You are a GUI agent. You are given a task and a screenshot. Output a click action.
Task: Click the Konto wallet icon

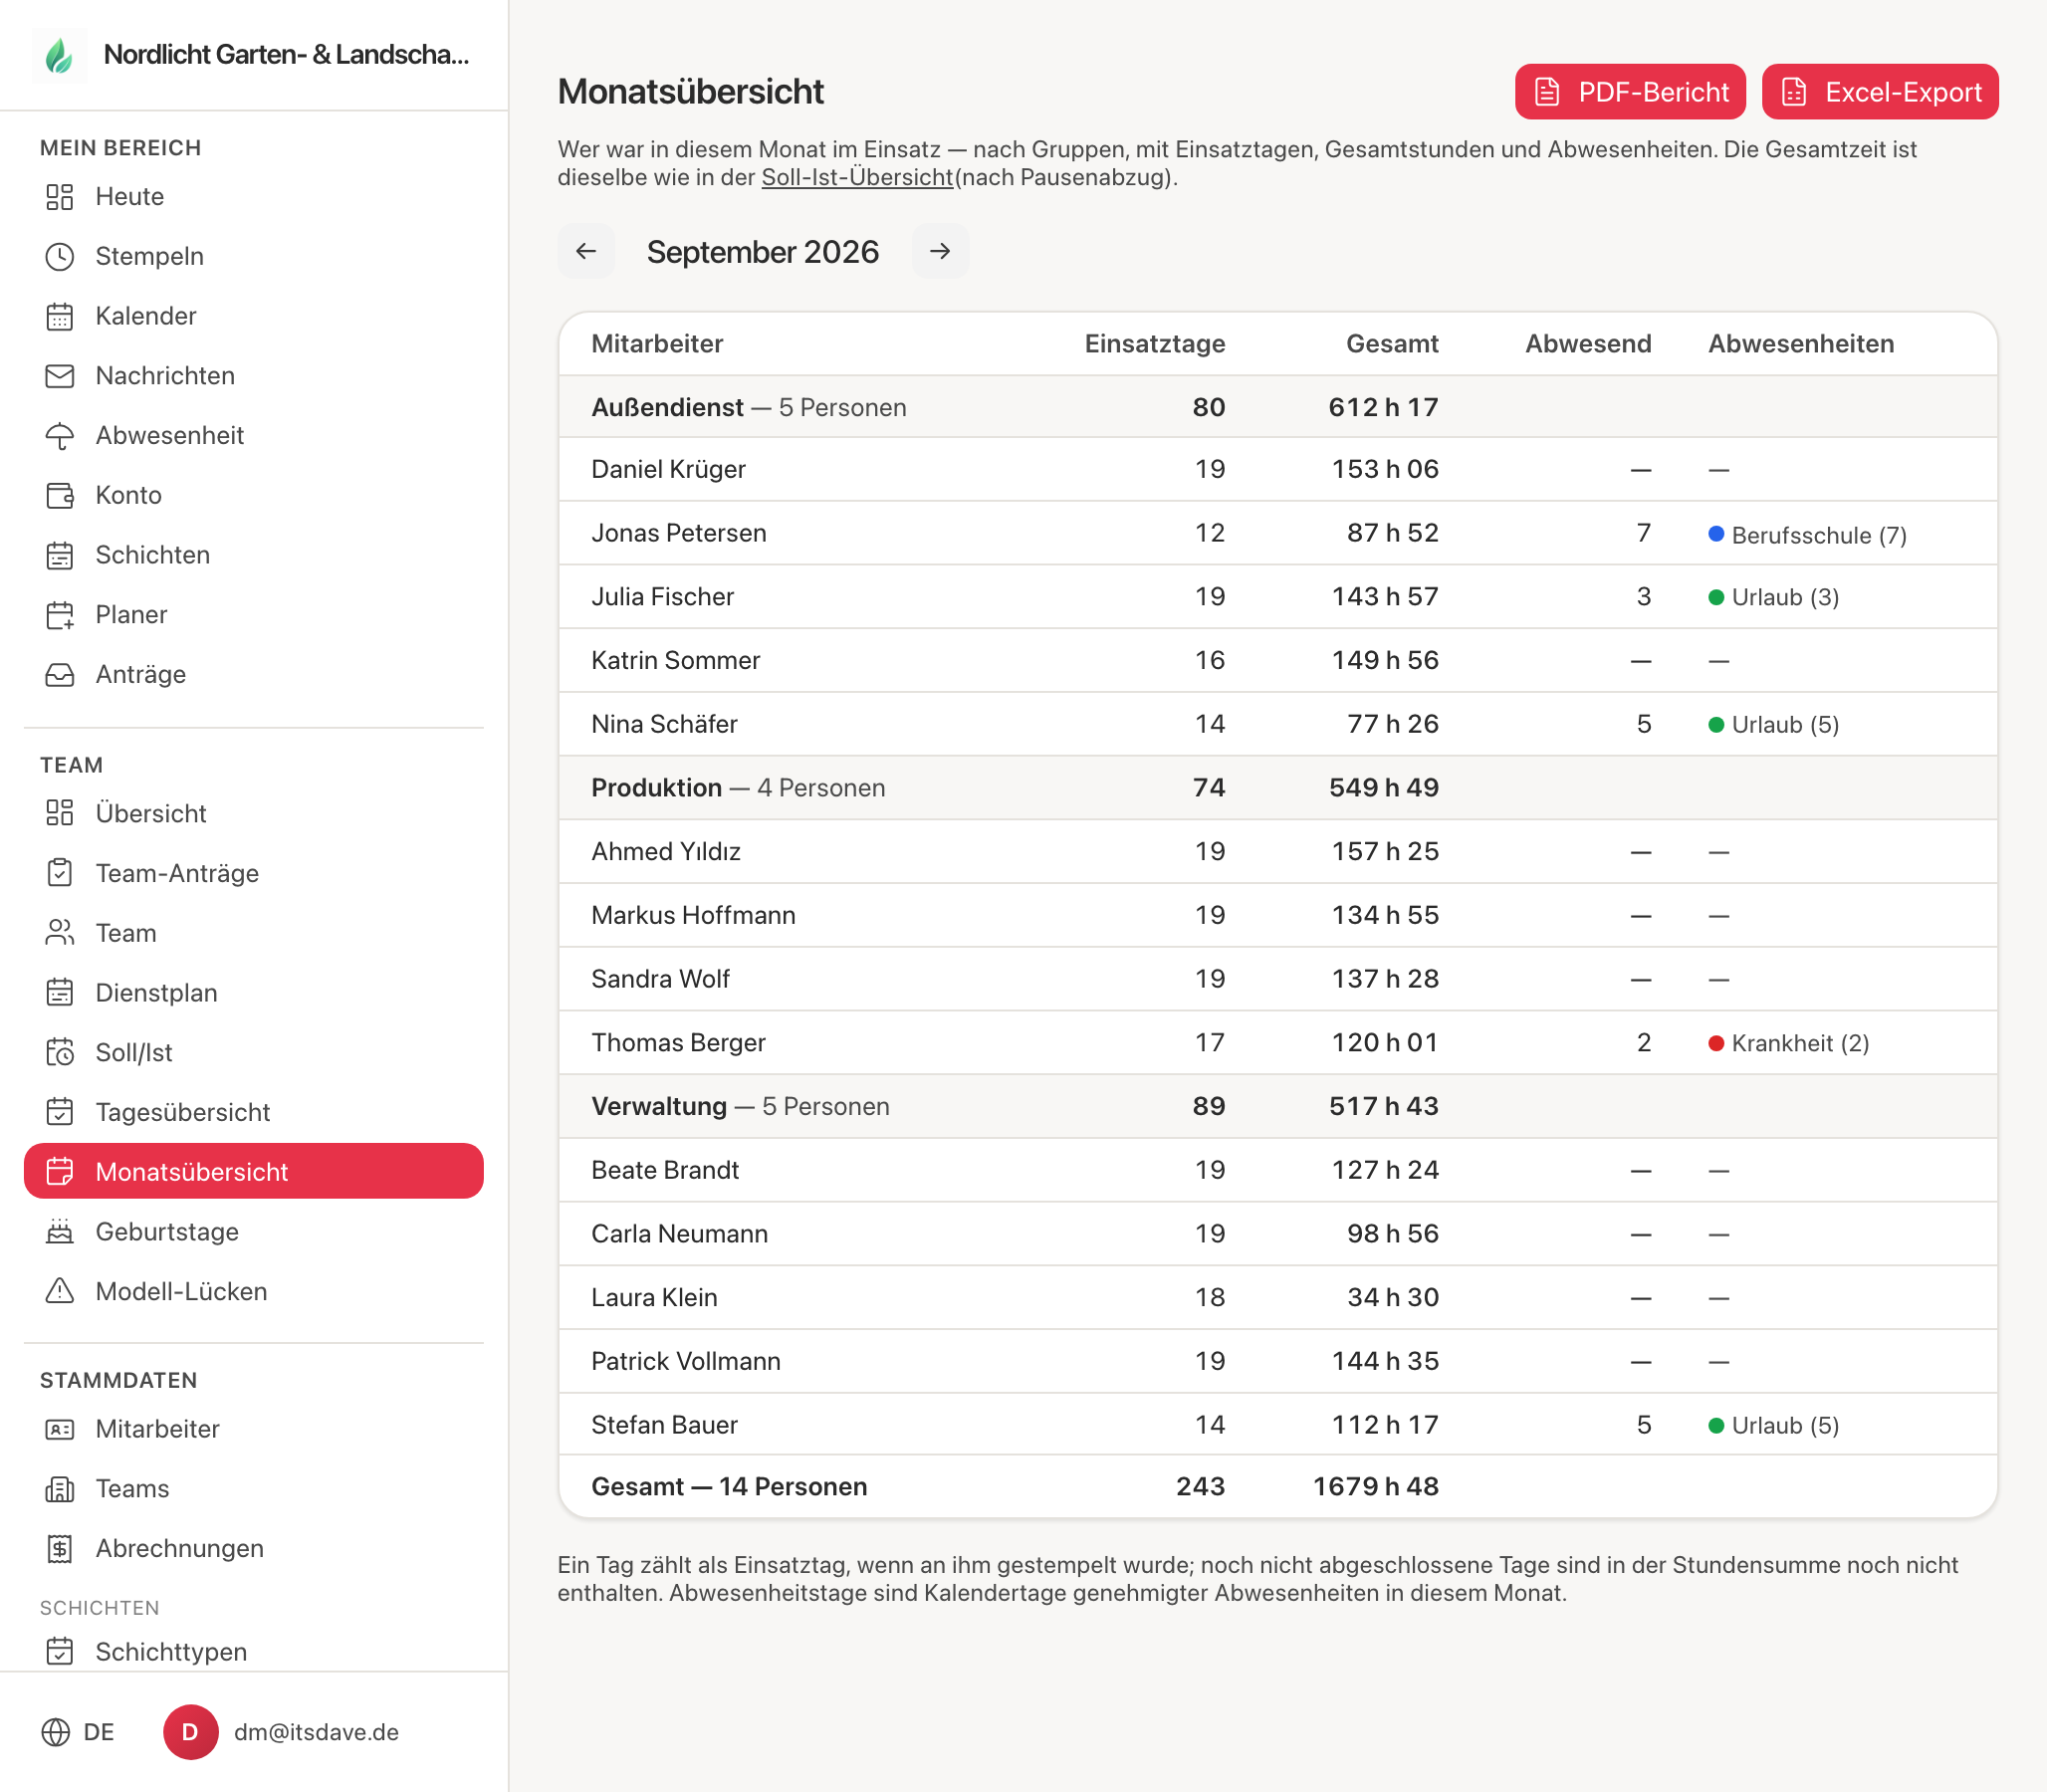(x=60, y=496)
